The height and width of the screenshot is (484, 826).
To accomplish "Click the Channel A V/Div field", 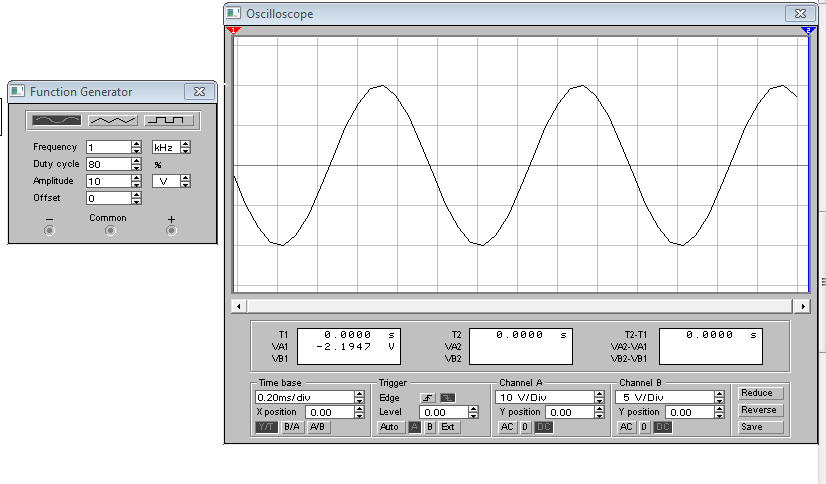I will click(545, 397).
